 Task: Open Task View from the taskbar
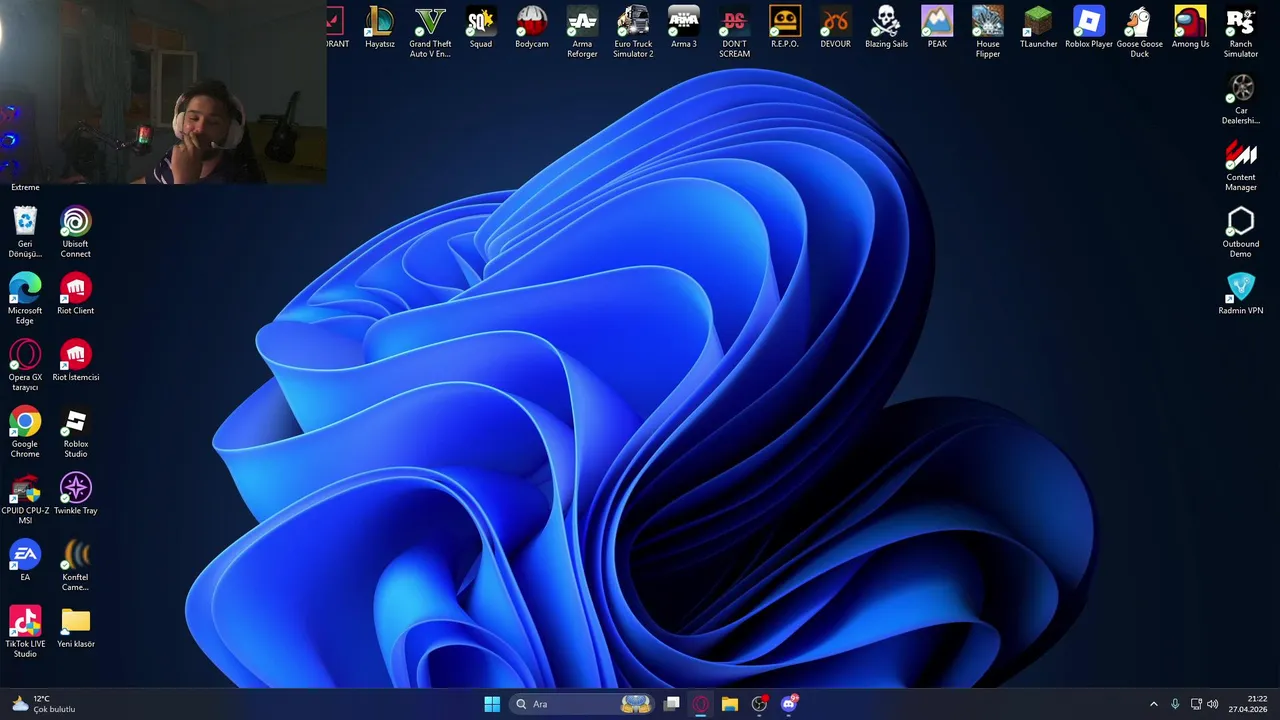[672, 704]
